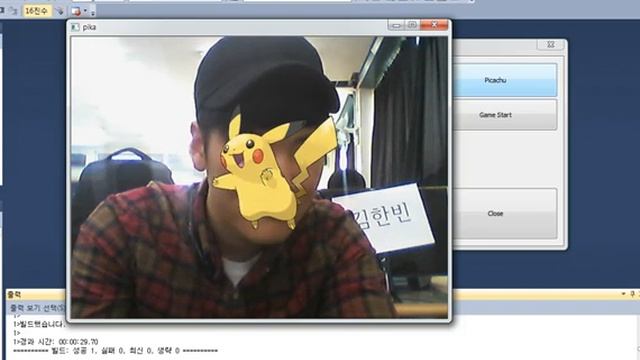Open dropdown arrow beside red window icon

click(85, 11)
